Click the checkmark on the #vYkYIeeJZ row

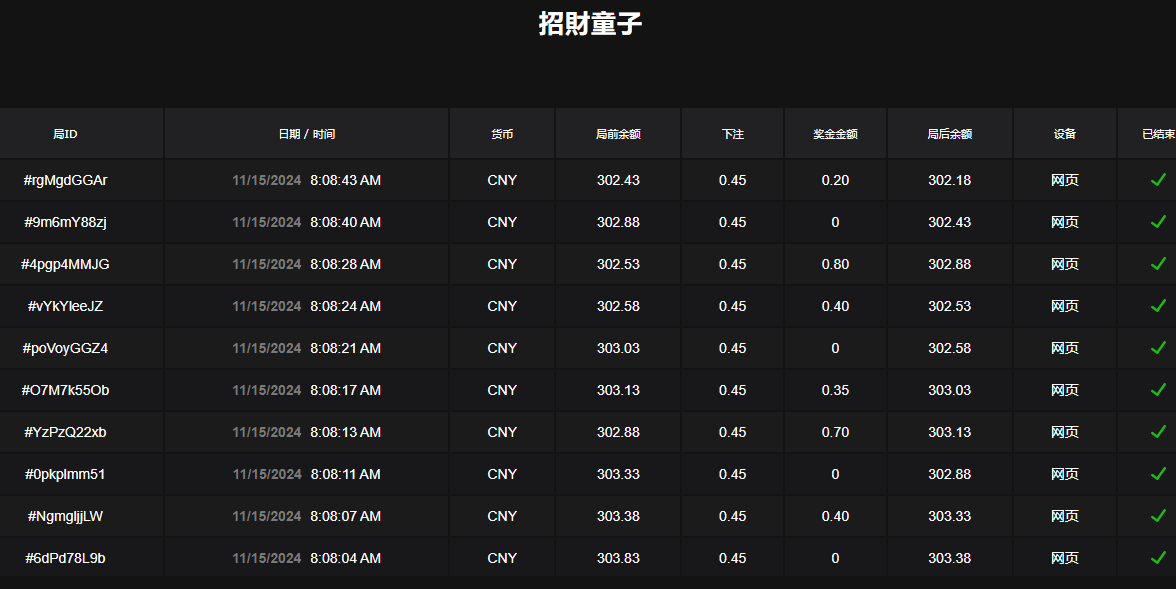1160,306
